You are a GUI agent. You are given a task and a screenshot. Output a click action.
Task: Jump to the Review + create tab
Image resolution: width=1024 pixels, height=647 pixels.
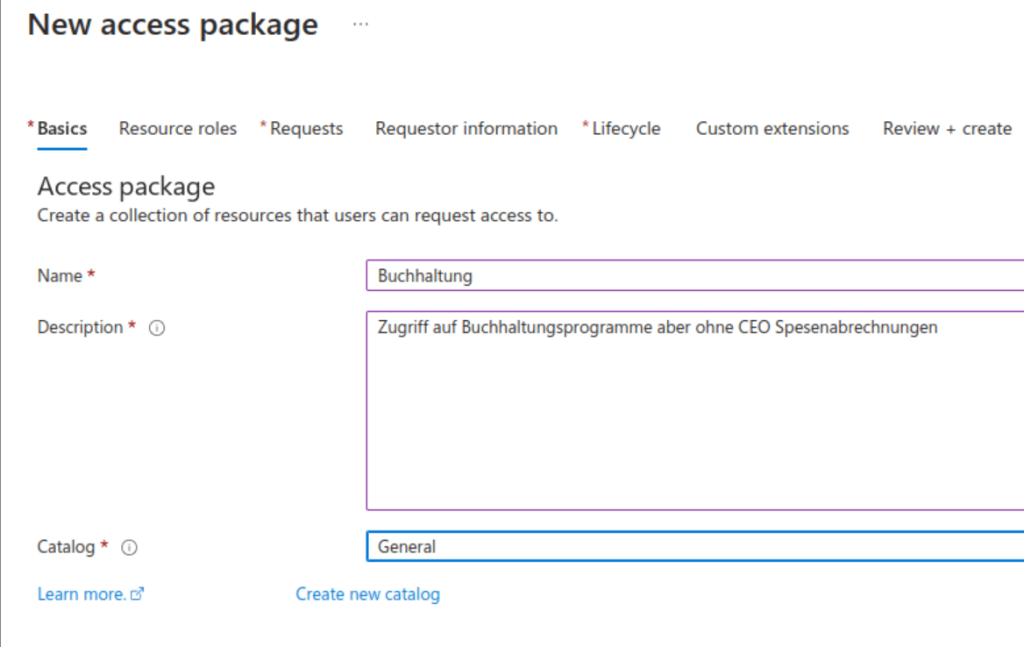click(x=947, y=129)
